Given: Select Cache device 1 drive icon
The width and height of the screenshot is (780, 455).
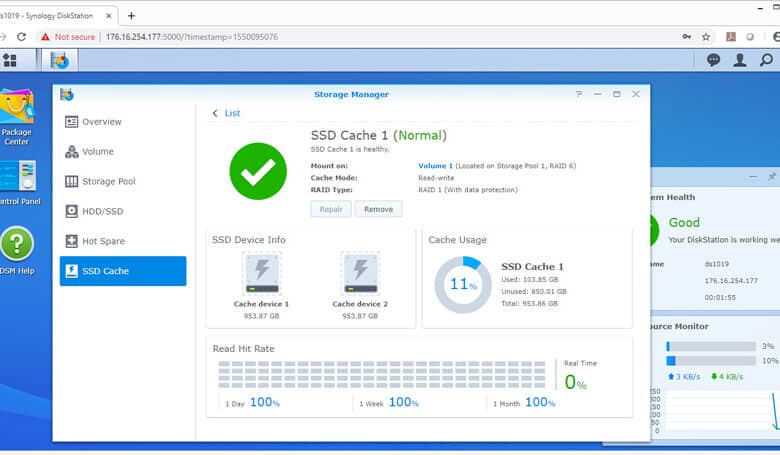Looking at the screenshot, I should point(262,273).
